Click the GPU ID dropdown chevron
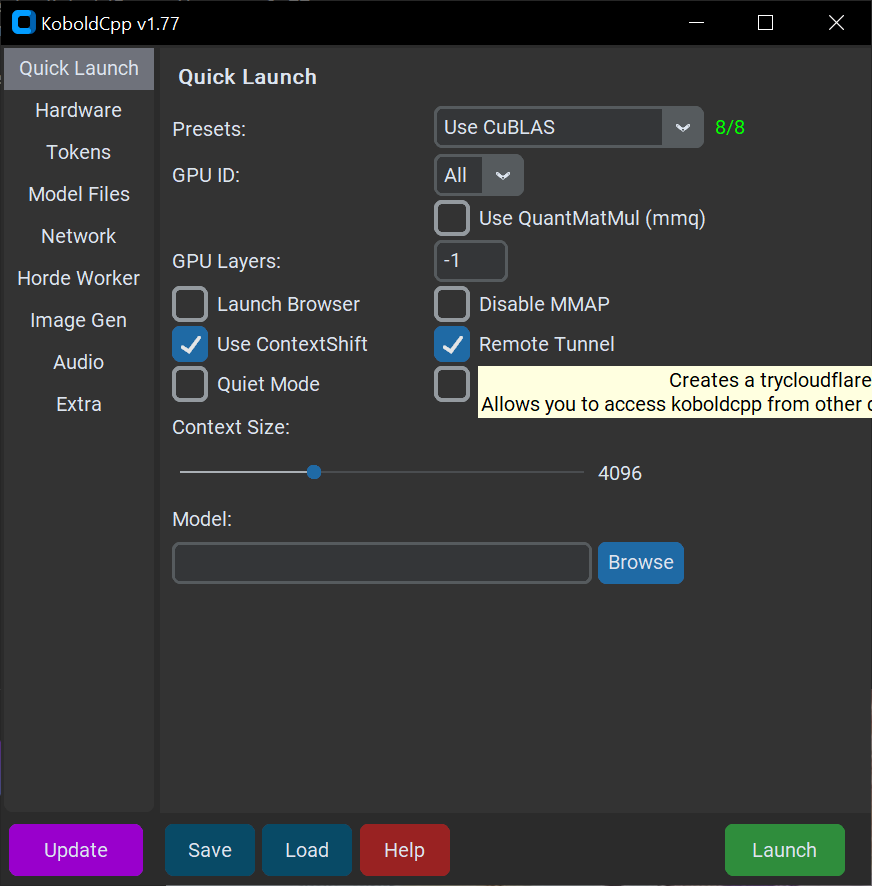This screenshot has height=886, width=872. point(502,175)
